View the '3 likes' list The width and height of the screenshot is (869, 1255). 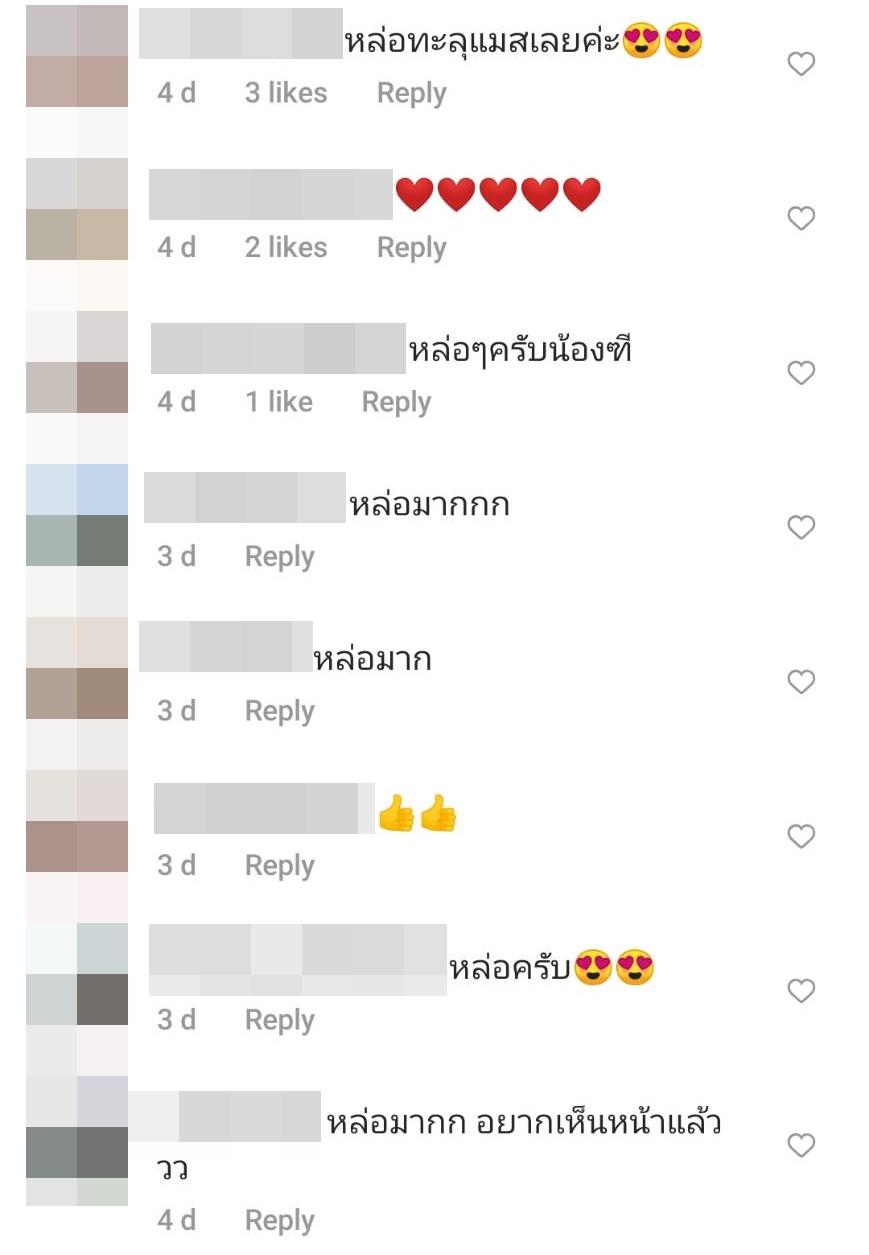[286, 93]
